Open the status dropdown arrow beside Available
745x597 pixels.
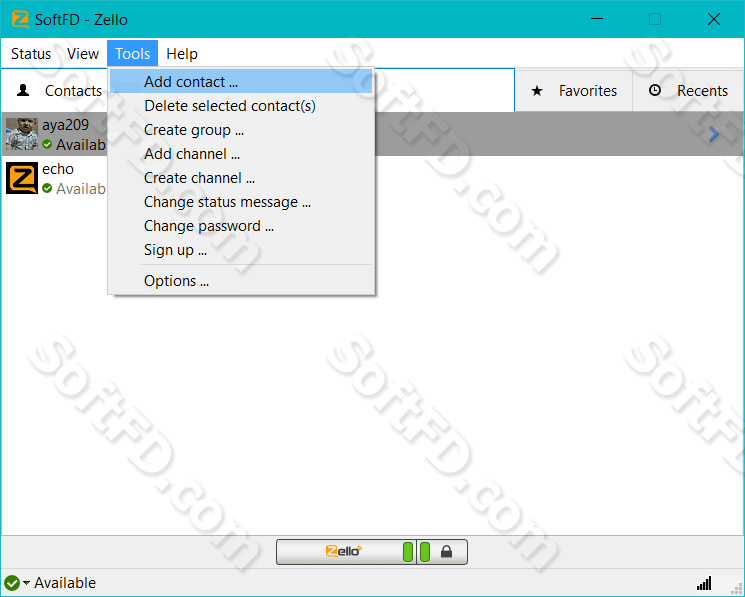pos(26,583)
